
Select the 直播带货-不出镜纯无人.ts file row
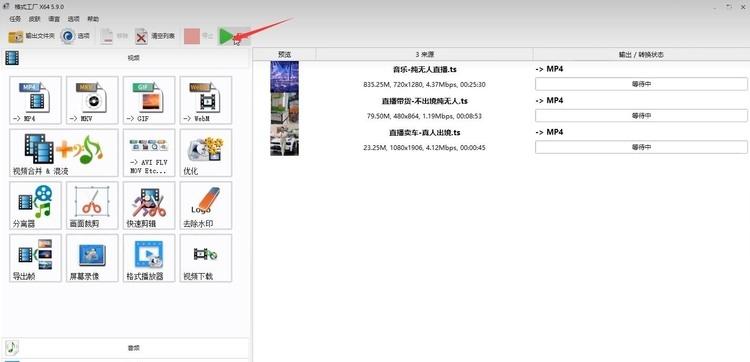pyautogui.click(x=501, y=108)
